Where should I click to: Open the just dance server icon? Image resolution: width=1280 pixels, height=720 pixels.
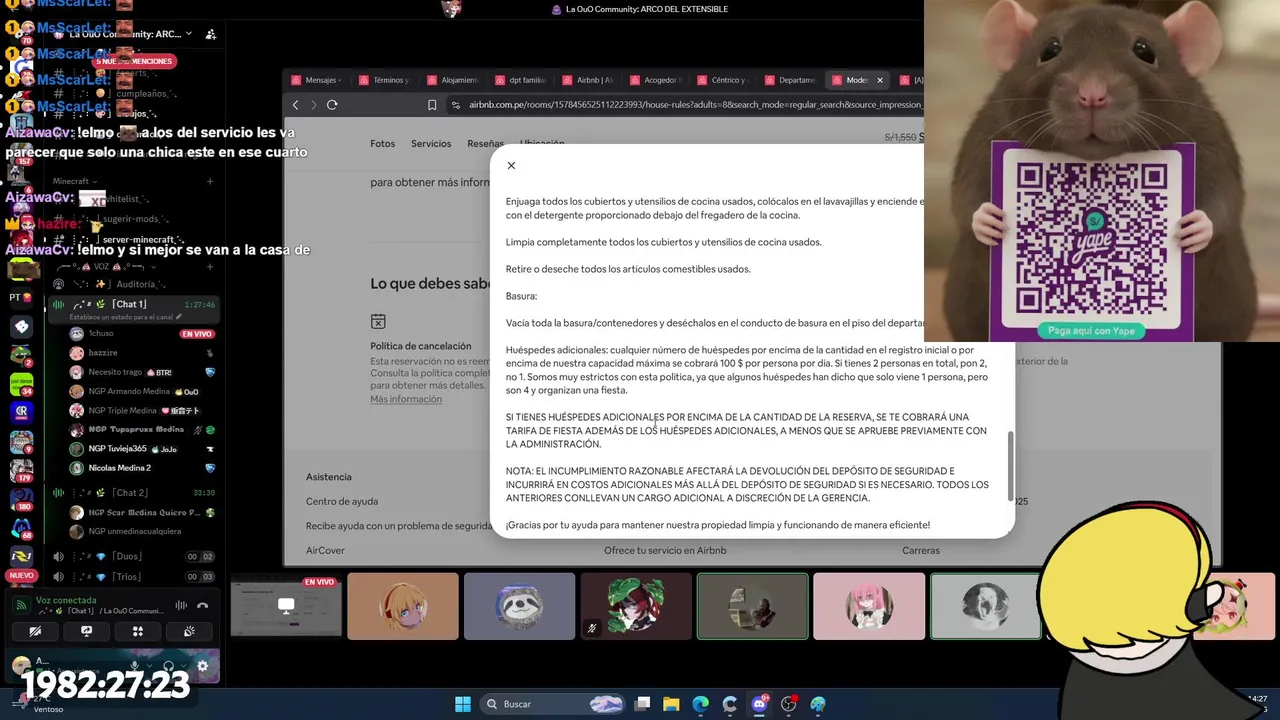(21, 384)
